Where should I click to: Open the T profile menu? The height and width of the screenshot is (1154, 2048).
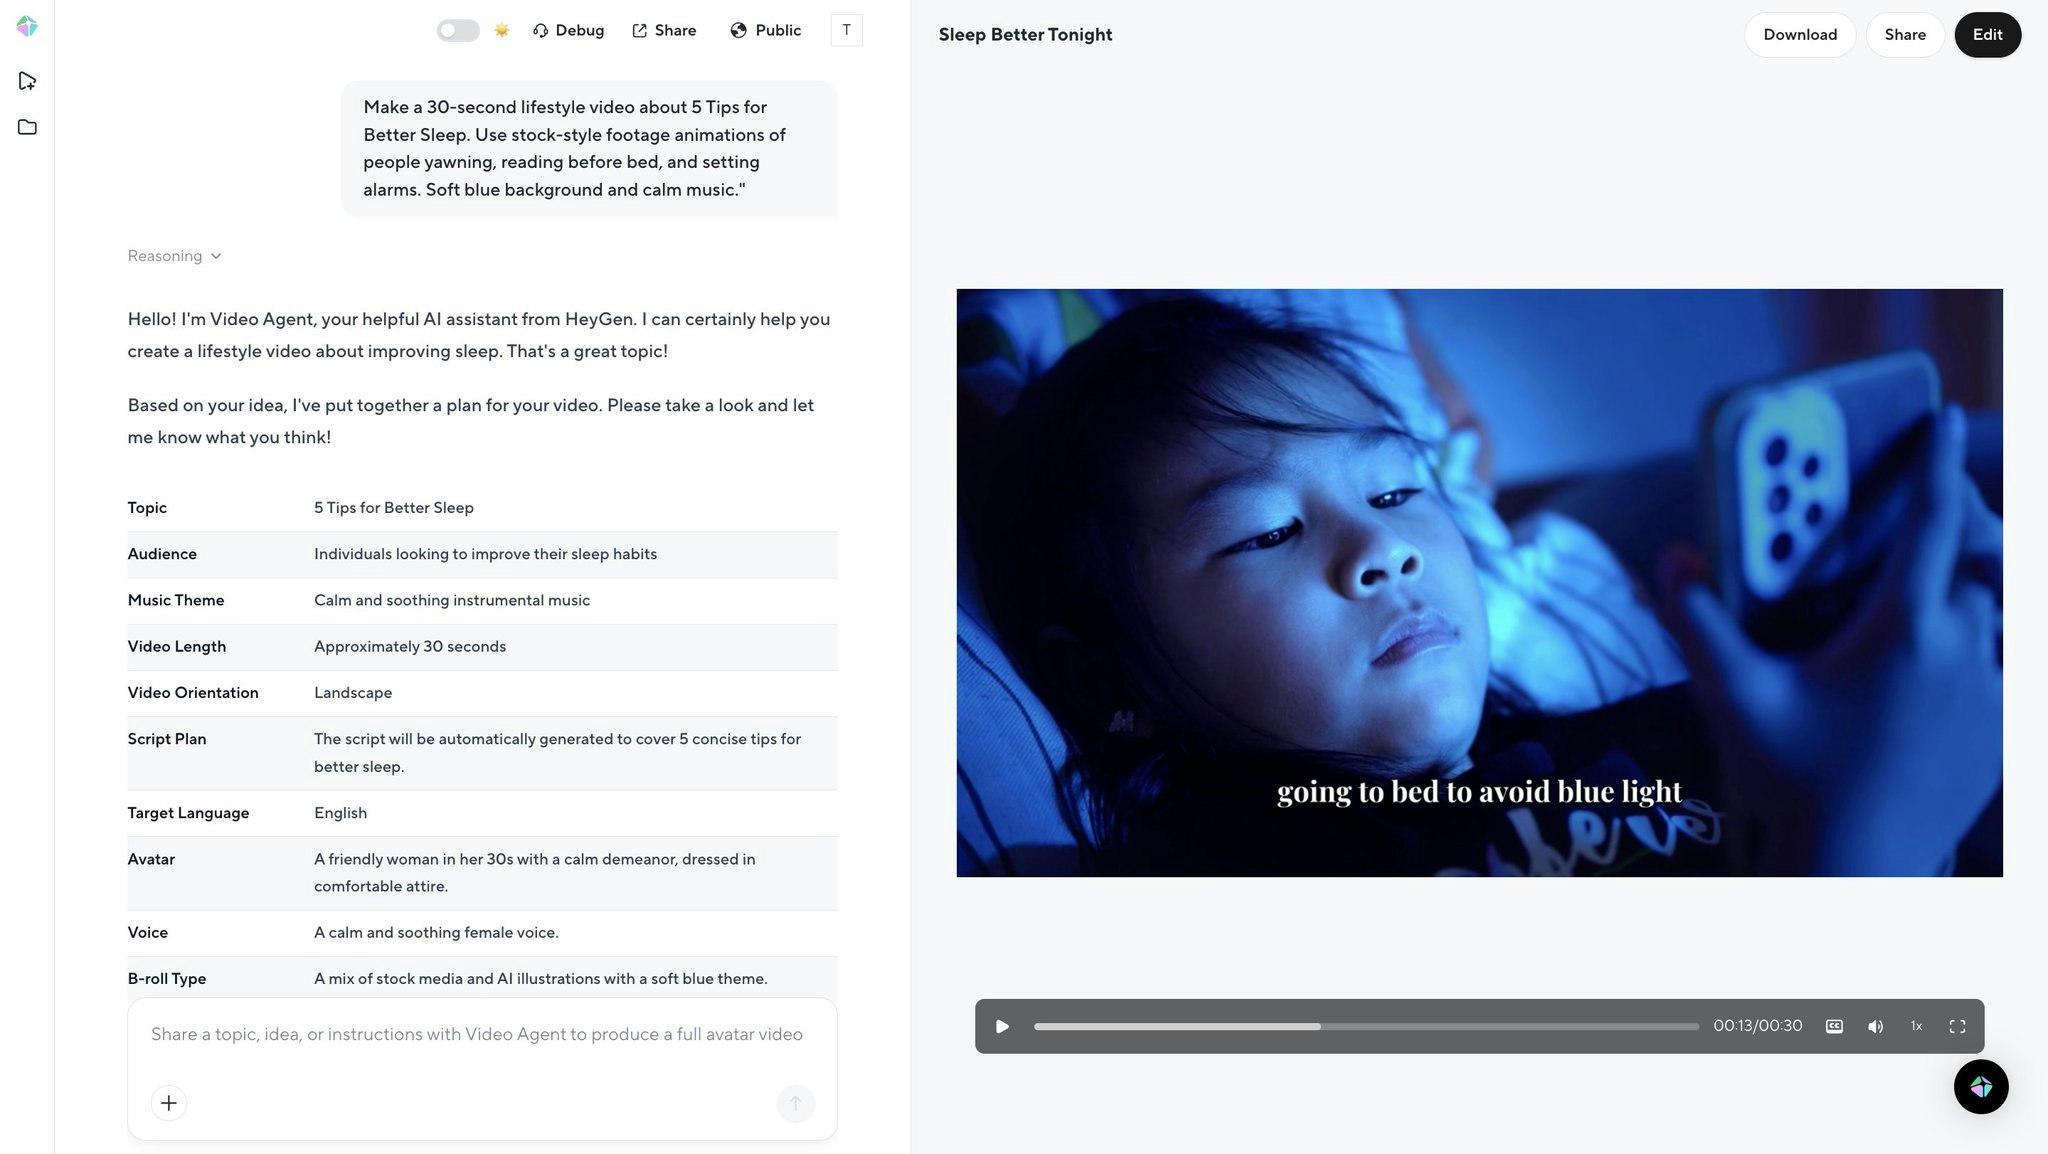tap(846, 30)
